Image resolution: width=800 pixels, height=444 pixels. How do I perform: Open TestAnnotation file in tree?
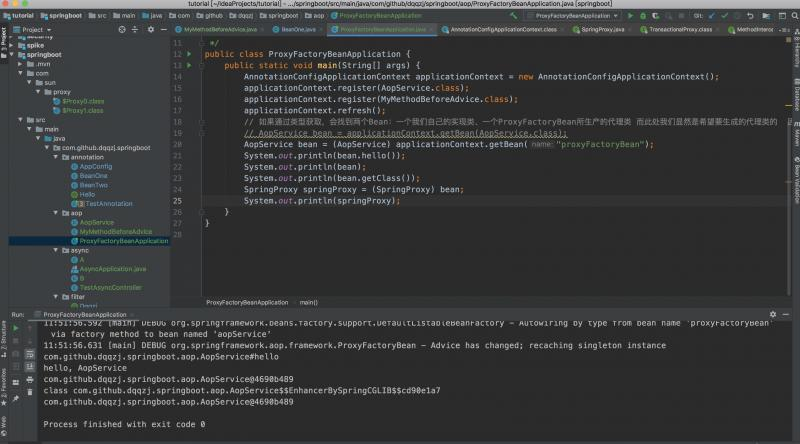[102, 204]
